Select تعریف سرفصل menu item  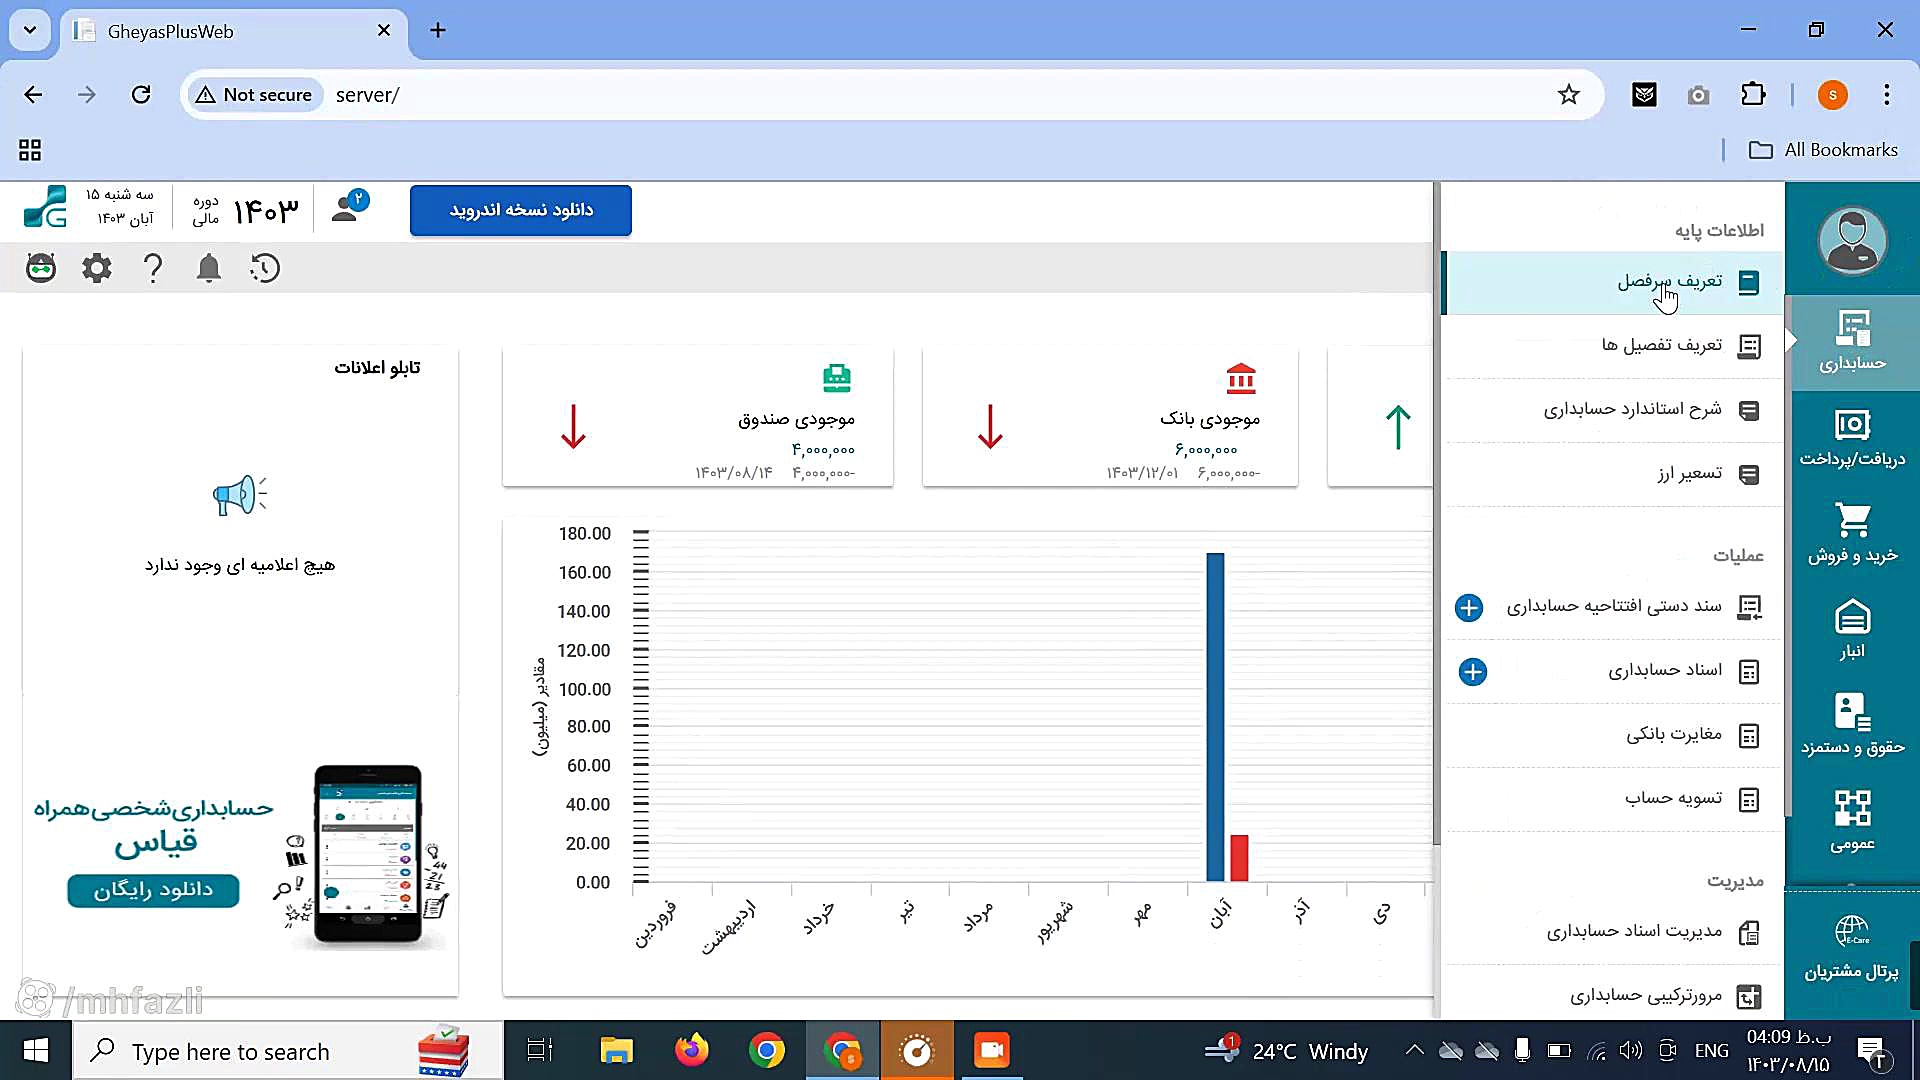[x=1613, y=282]
